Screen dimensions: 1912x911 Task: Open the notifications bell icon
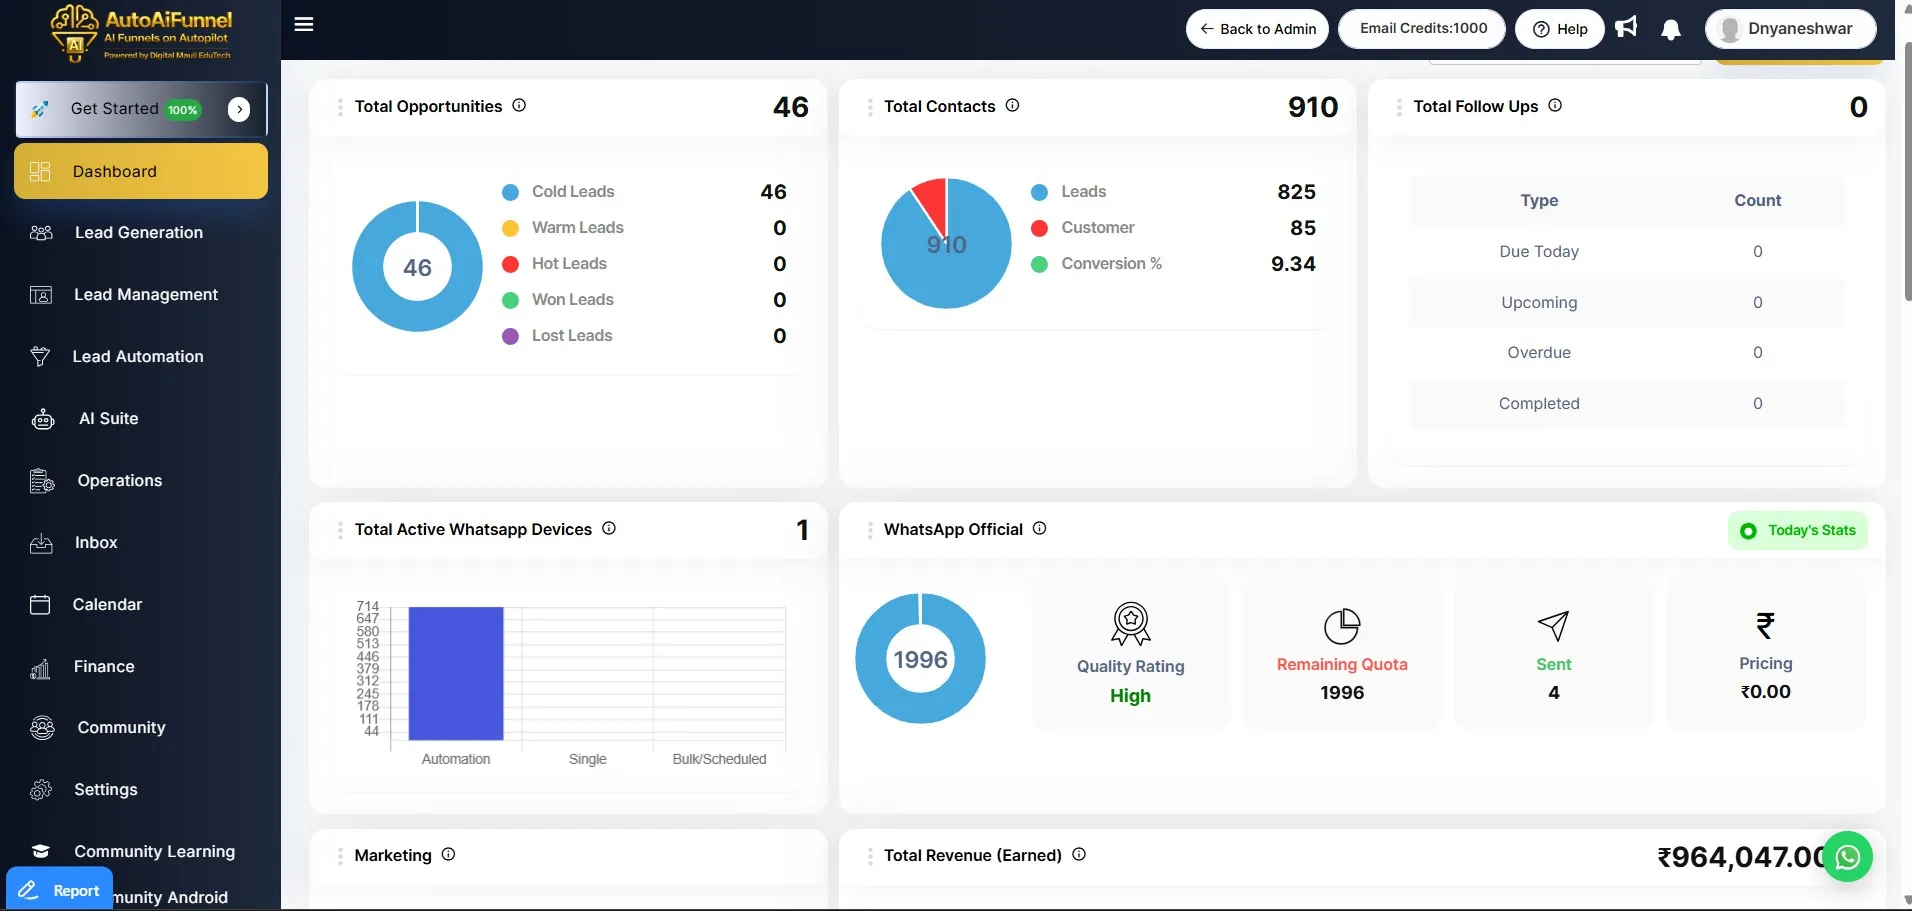click(x=1671, y=29)
